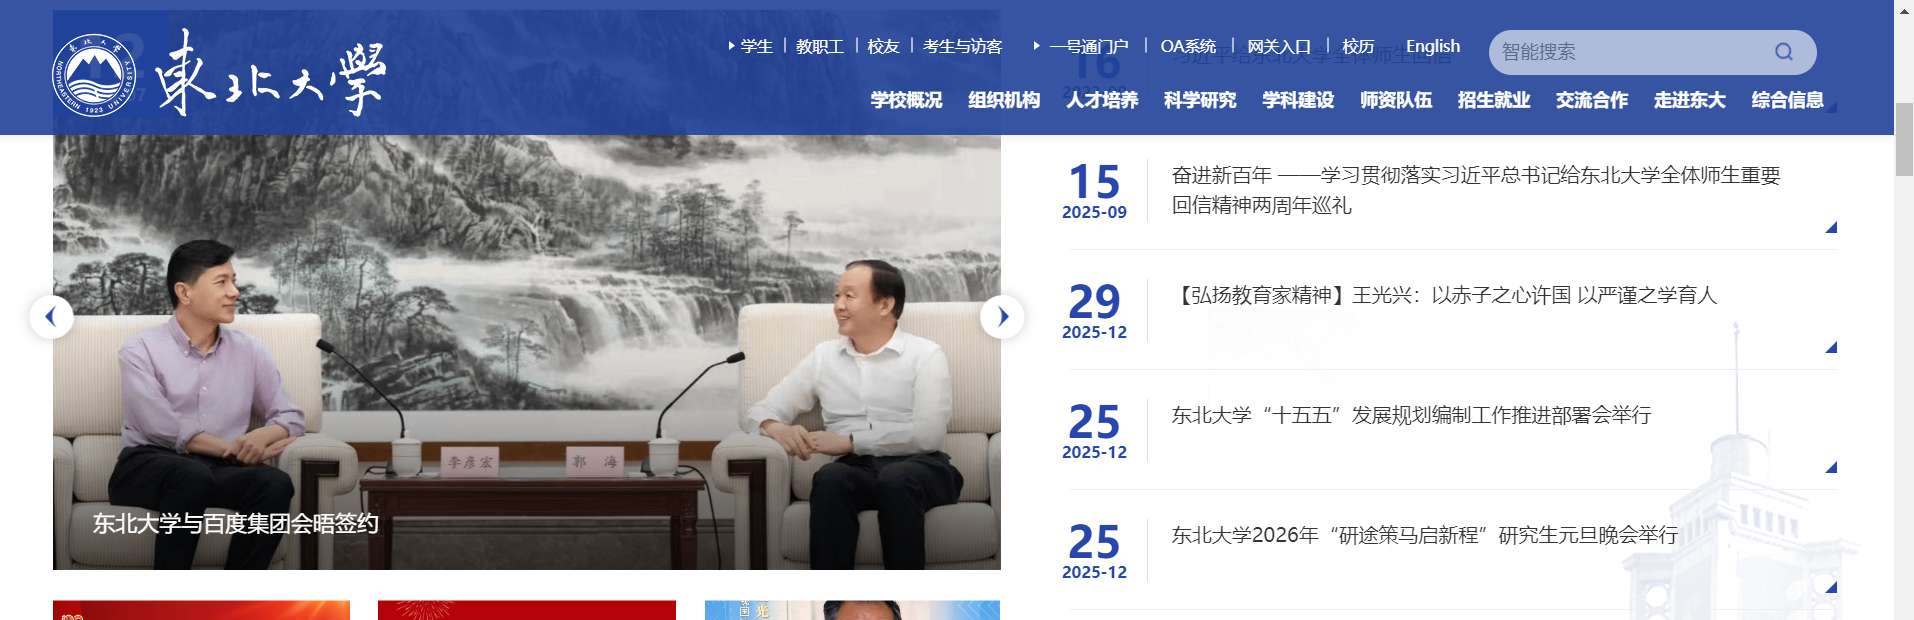Go to previous carousel slide arrow
Viewport: 1914px width, 620px height.
click(50, 317)
